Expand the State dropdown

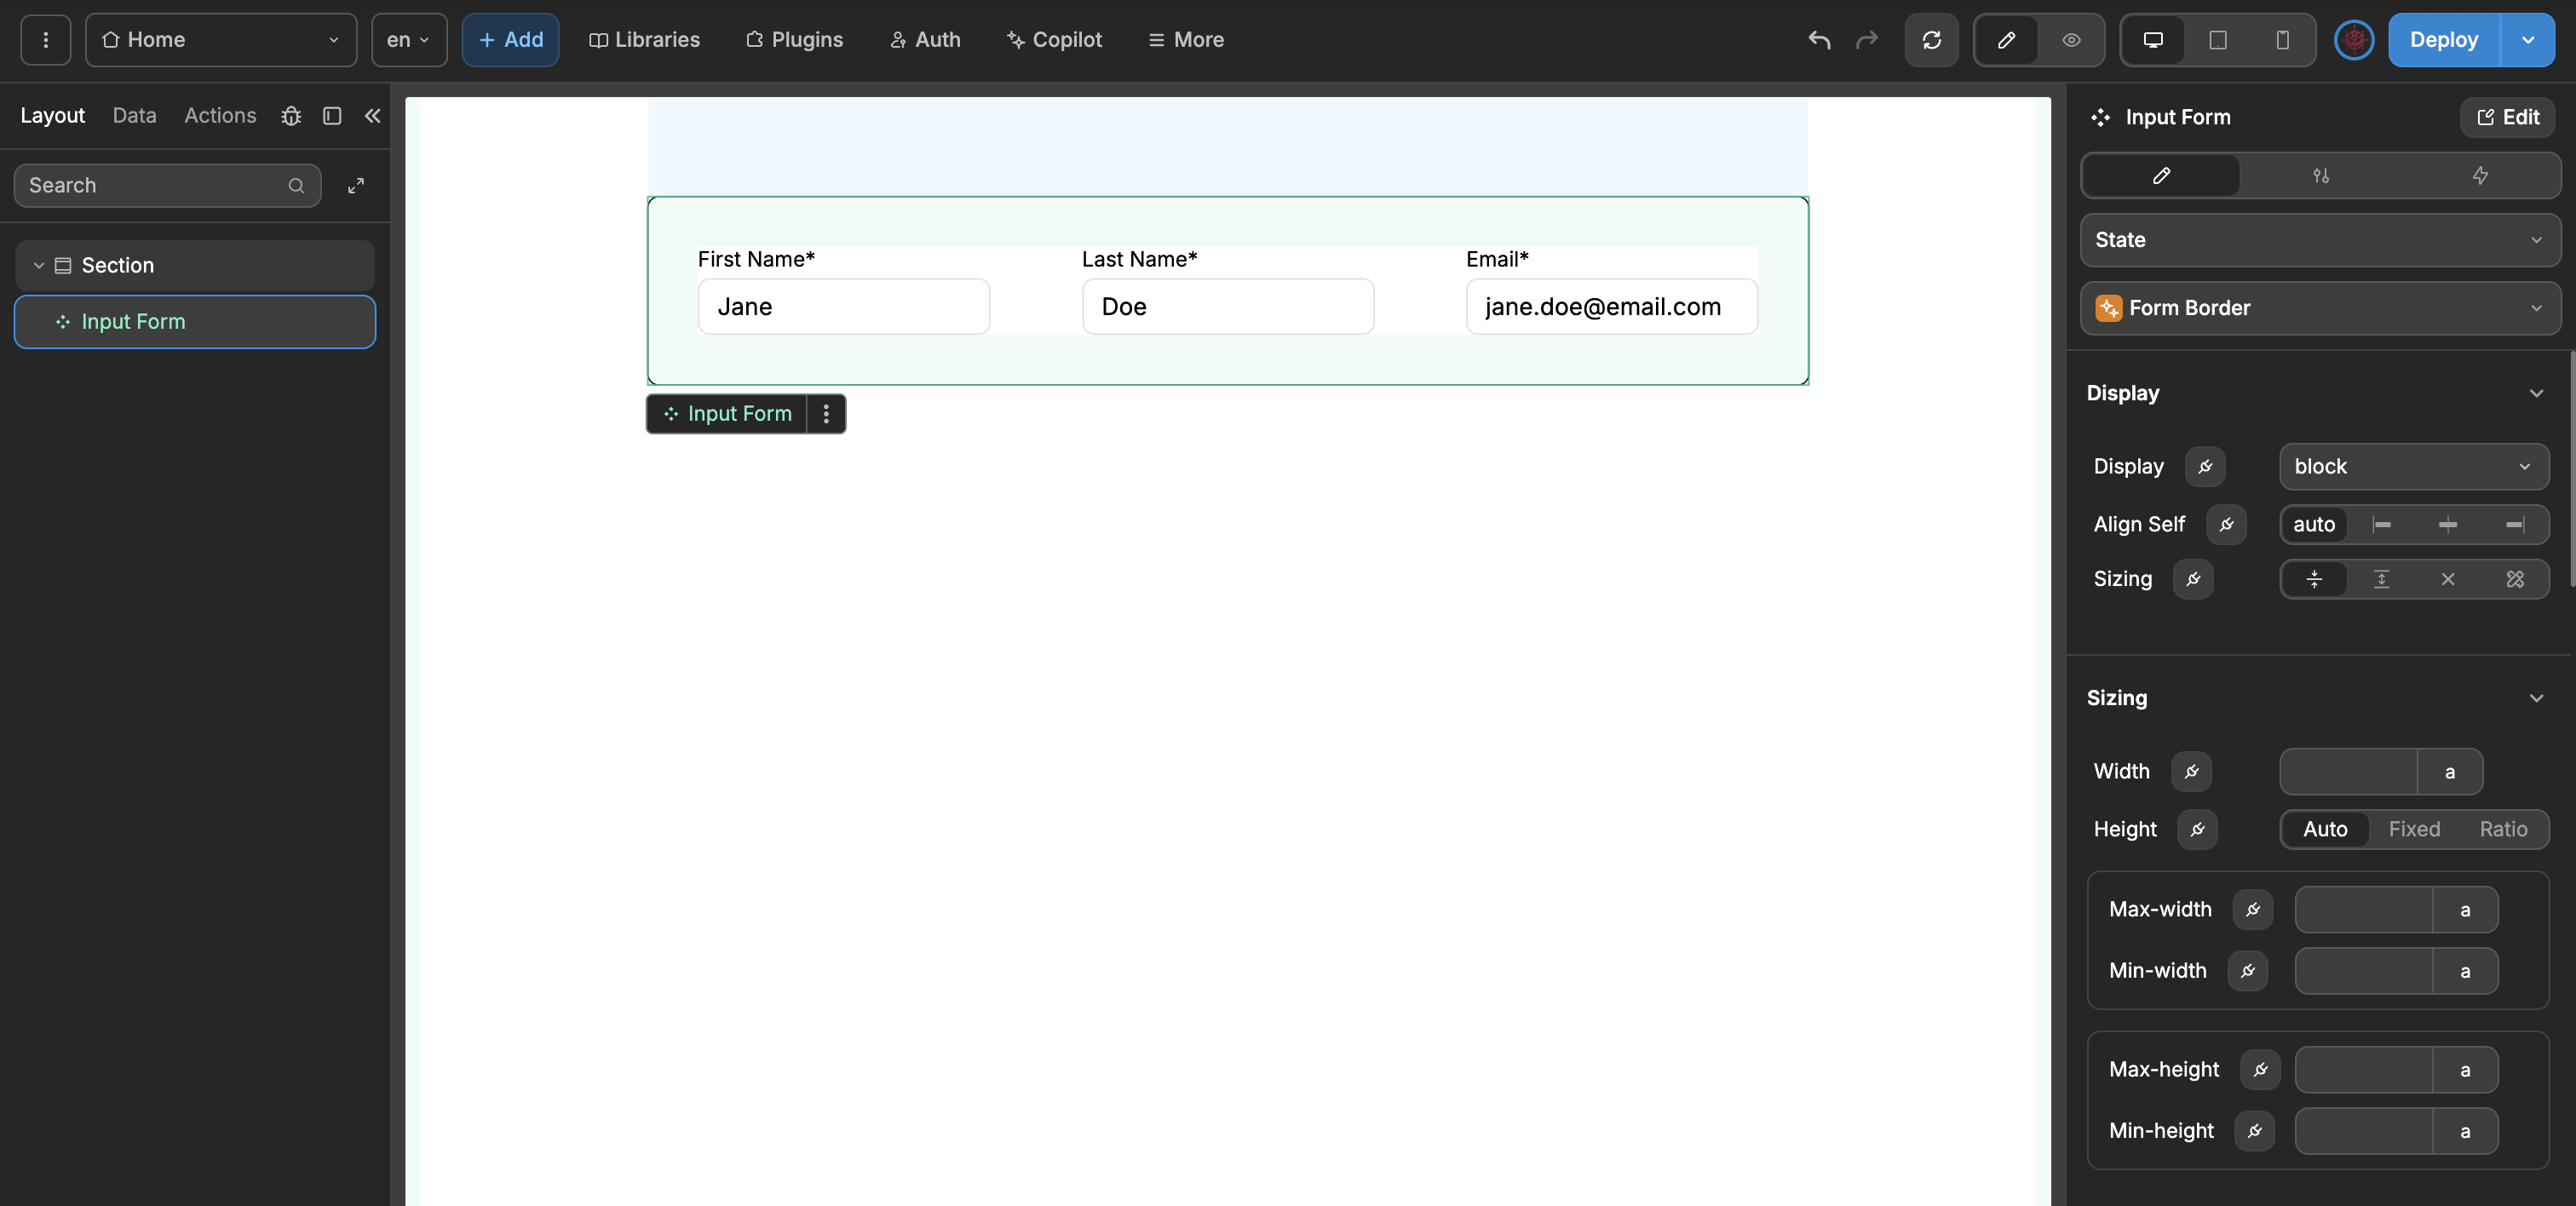click(x=2319, y=240)
